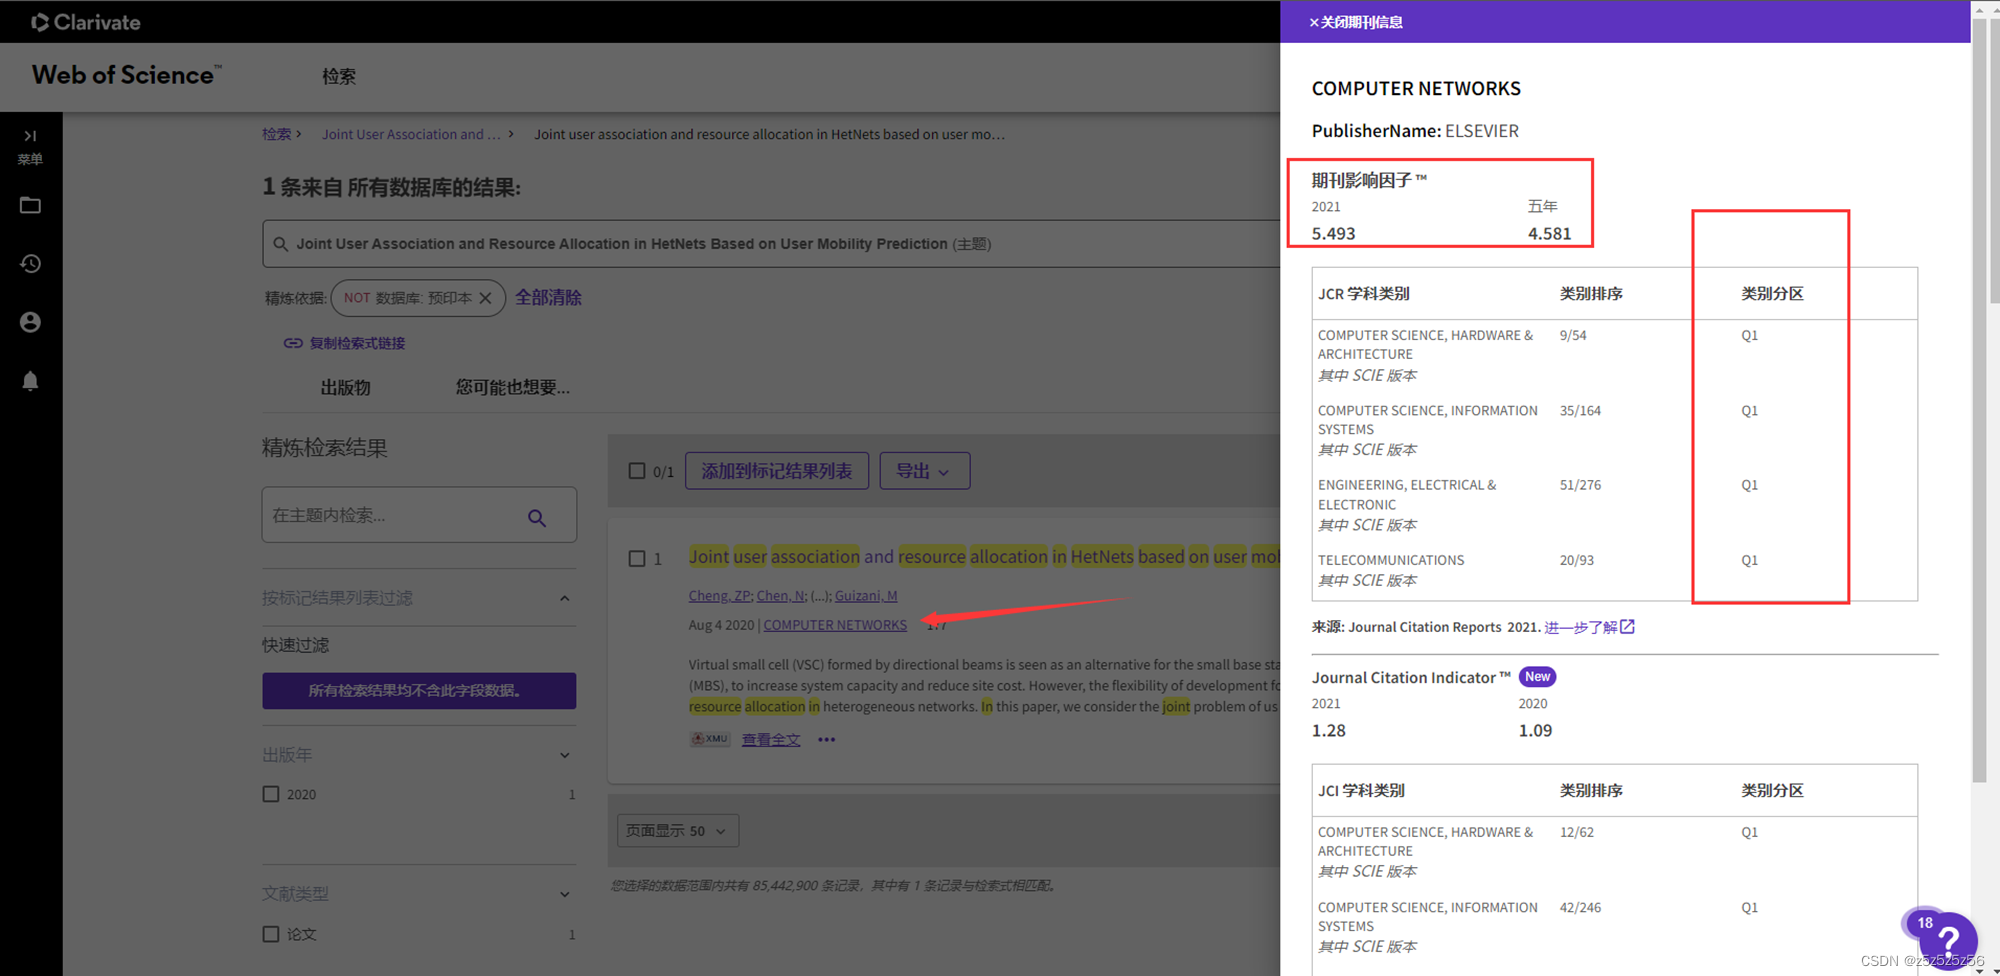Click the Web of Science logo text
This screenshot has height=976, width=2000.
[x=126, y=75]
